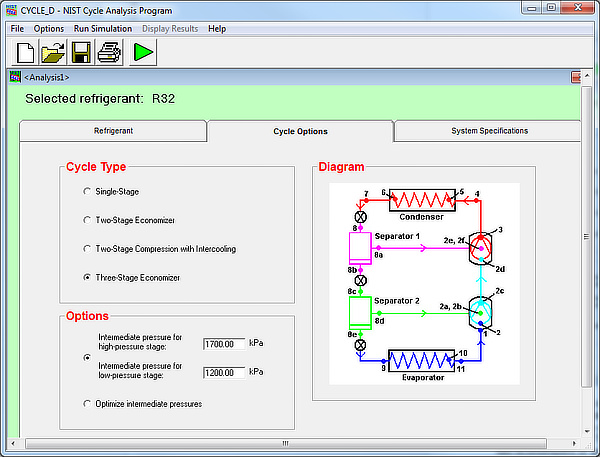Image resolution: width=600 pixels, height=457 pixels.
Task: Click the horizontal scrollbar thumb
Action: point(285,444)
